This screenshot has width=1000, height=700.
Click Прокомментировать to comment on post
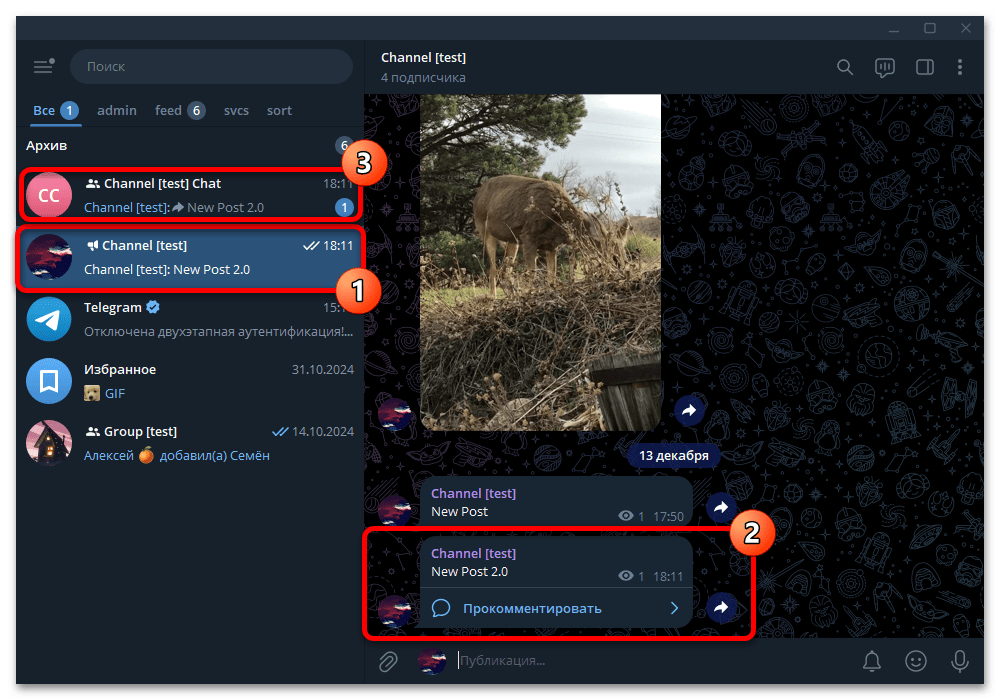(532, 608)
